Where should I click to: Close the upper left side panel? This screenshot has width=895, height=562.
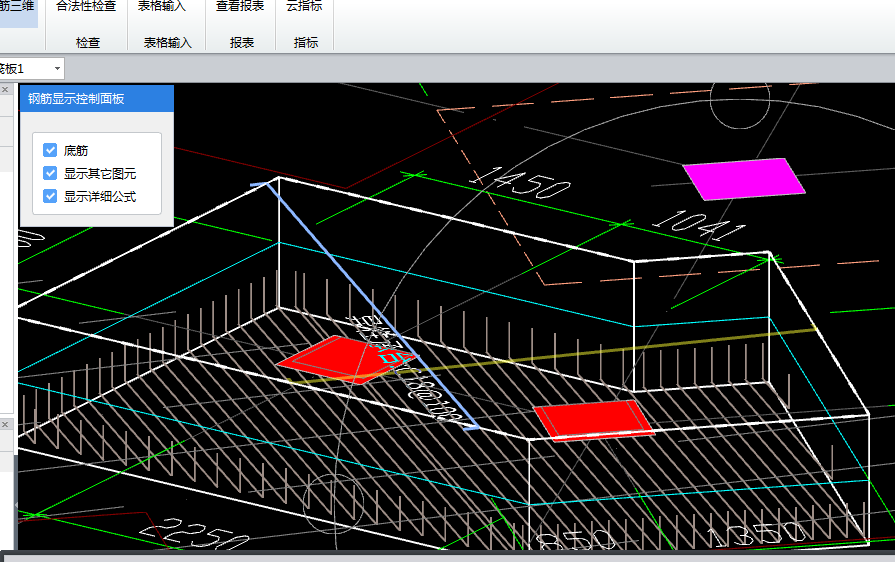pos(5,90)
